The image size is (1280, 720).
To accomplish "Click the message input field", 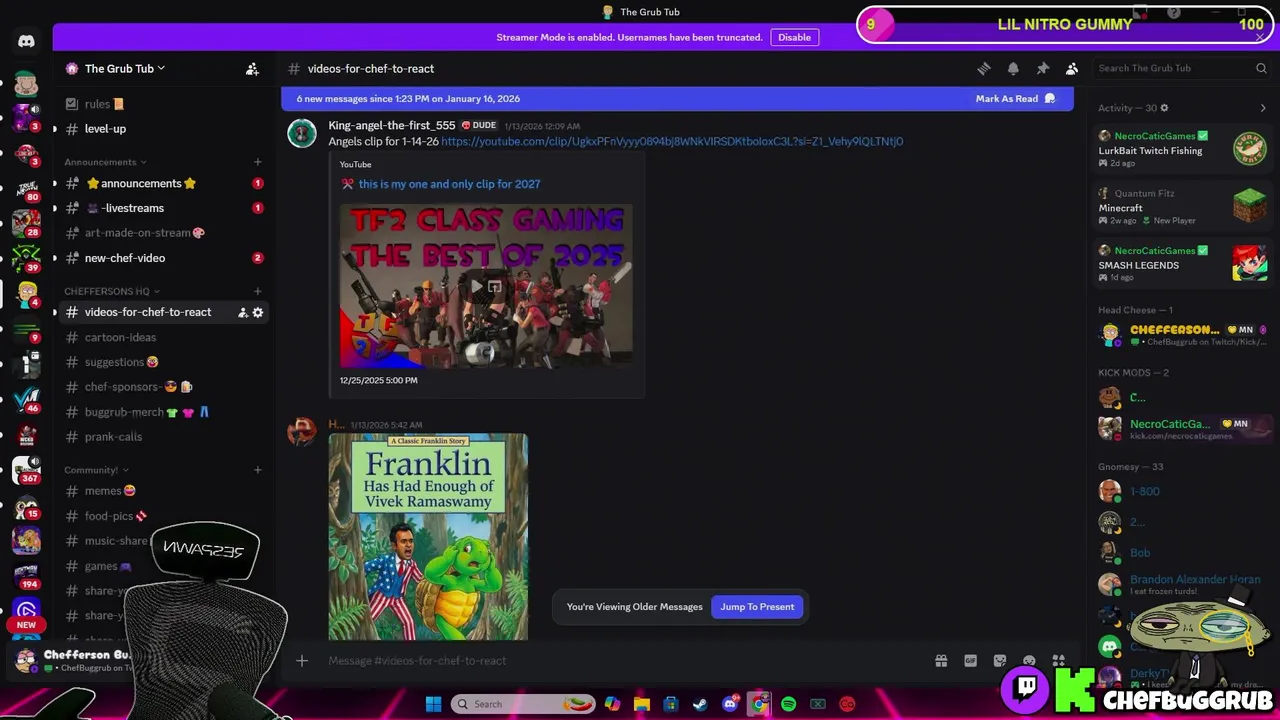I will (x=620, y=660).
